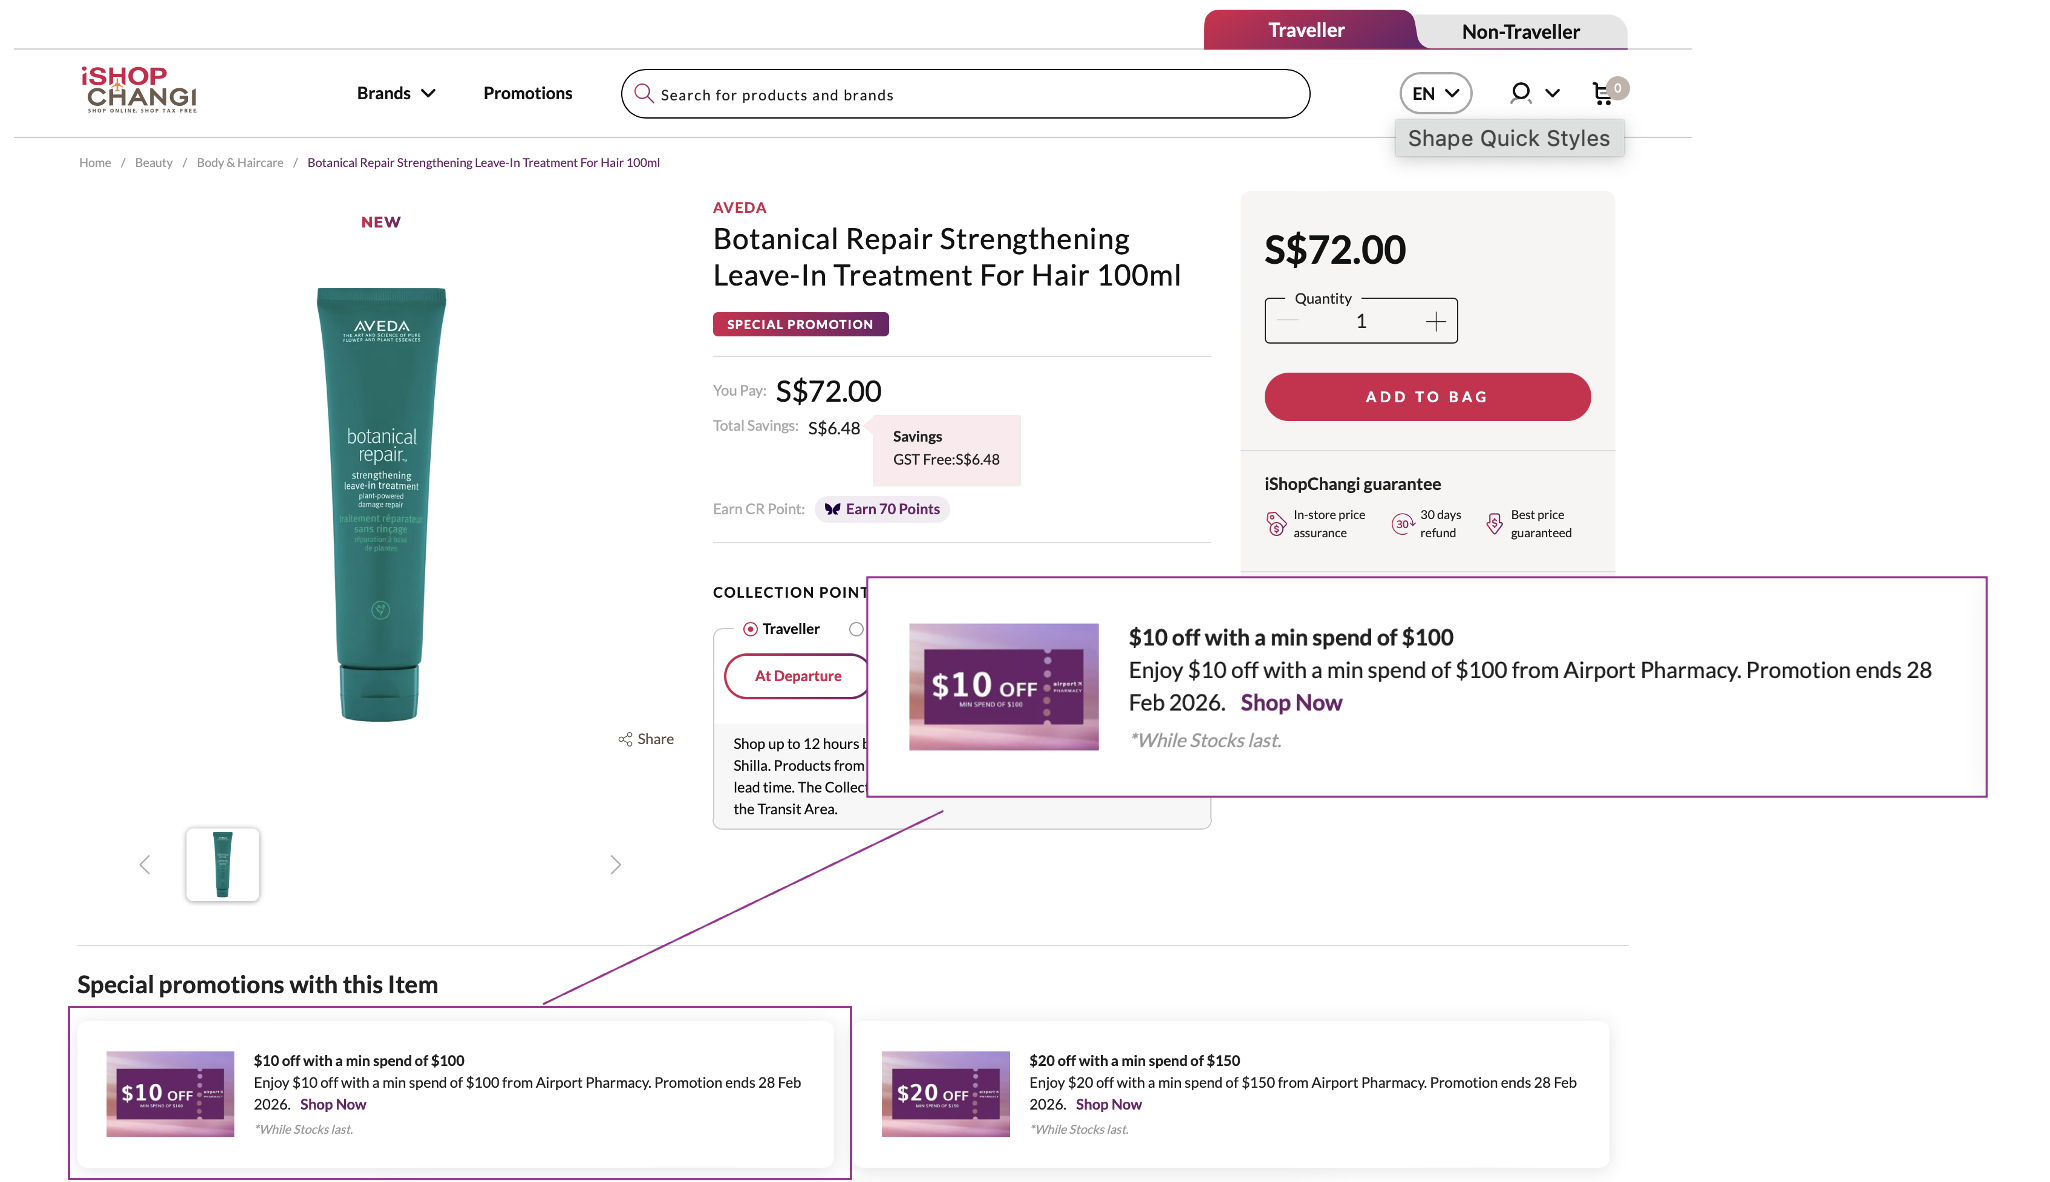Click the Share icon below product image

pyautogui.click(x=626, y=739)
